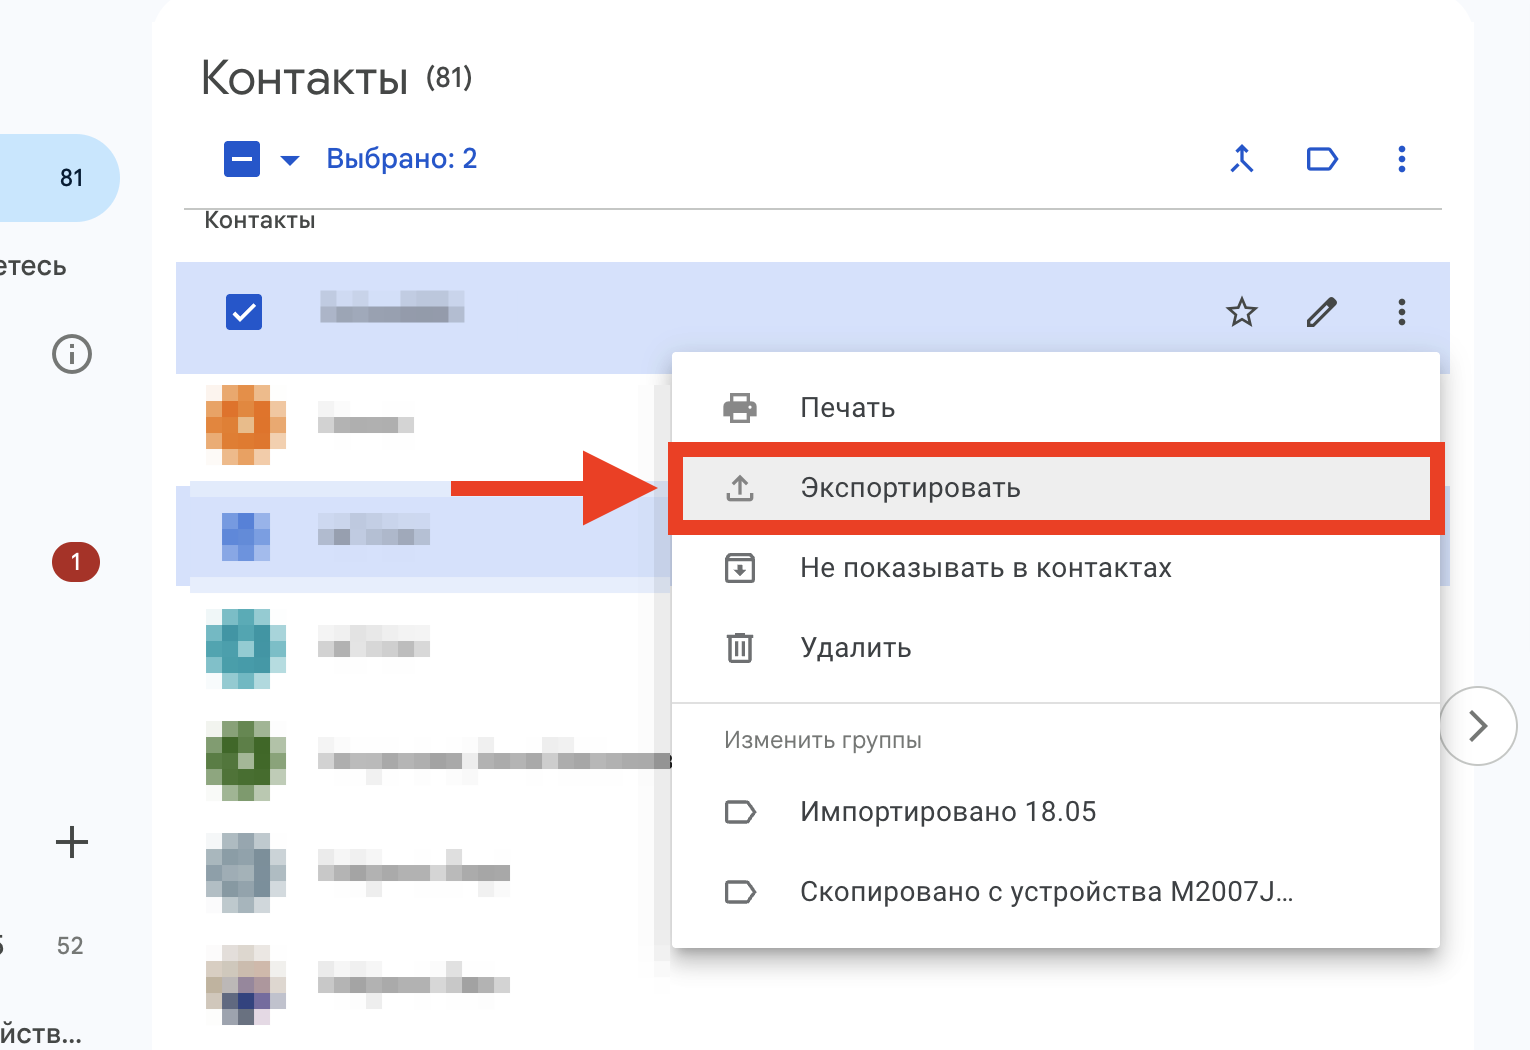Open the selection options dropdown arrow
Viewport: 1530px width, 1050px height.
coord(289,159)
